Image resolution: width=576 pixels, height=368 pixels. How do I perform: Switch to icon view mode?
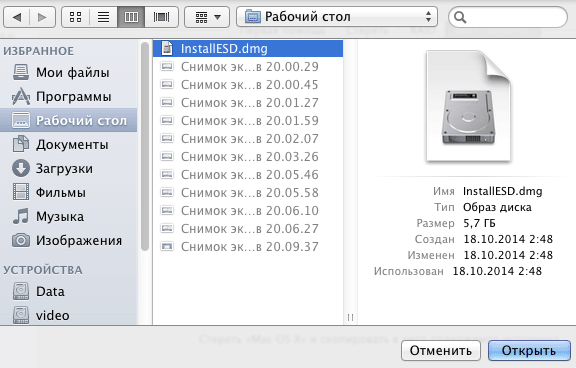pos(75,17)
